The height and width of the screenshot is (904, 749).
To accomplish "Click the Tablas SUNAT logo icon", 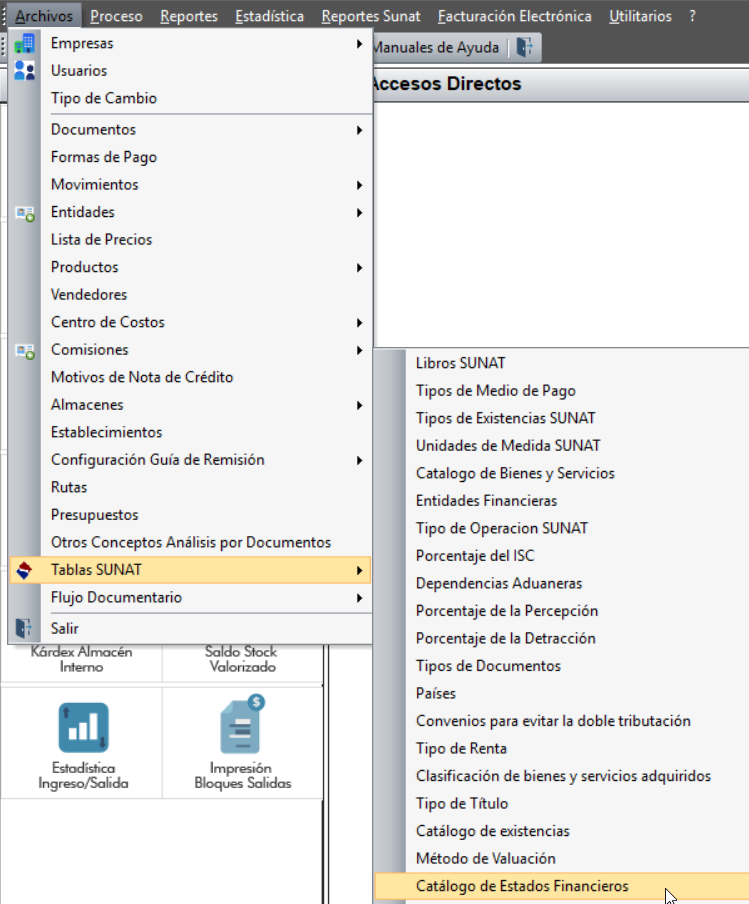I will [x=24, y=570].
